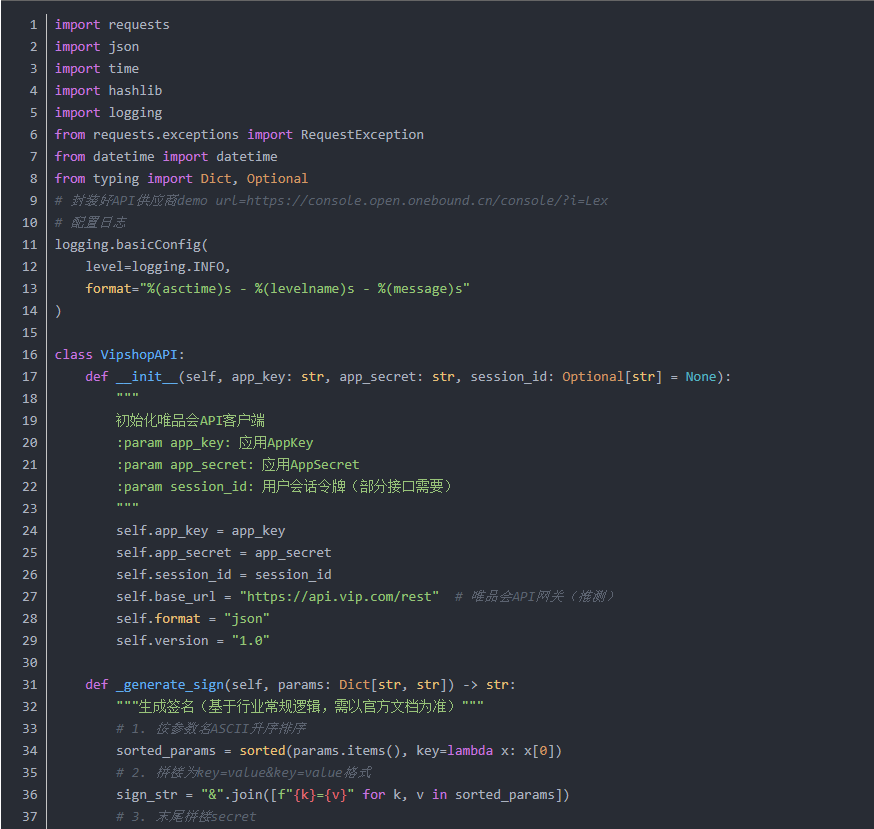Click Optional in the typing import line
The image size is (874, 829).
277,178
